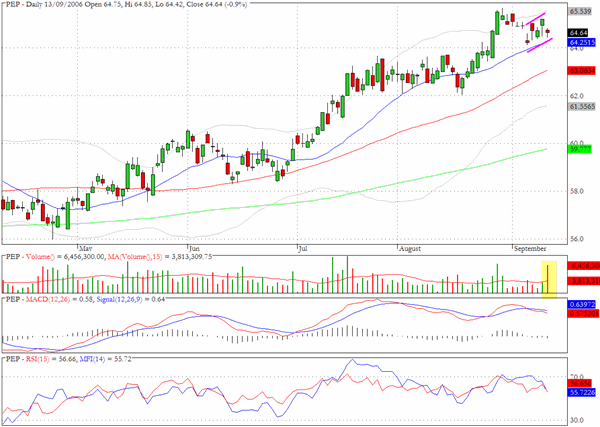The width and height of the screenshot is (600, 427).
Task: Select the Jun marker on time axis
Action: [x=194, y=248]
